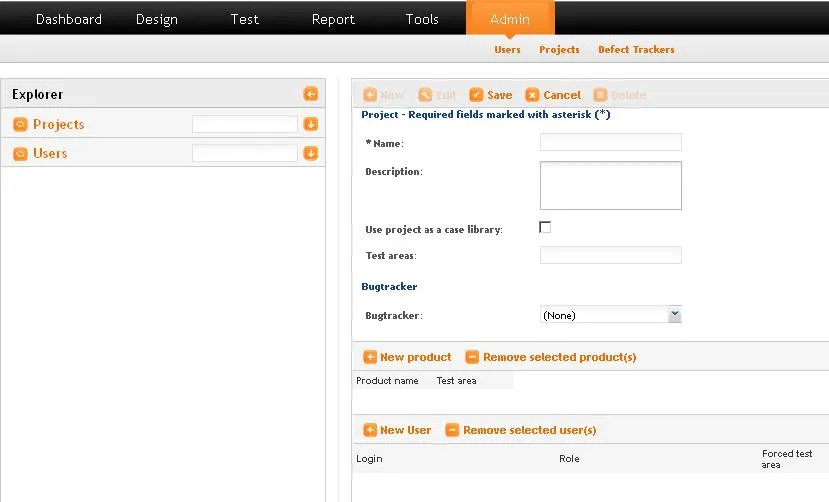Enable Use project as a case library
829x502 pixels.
click(x=545, y=227)
